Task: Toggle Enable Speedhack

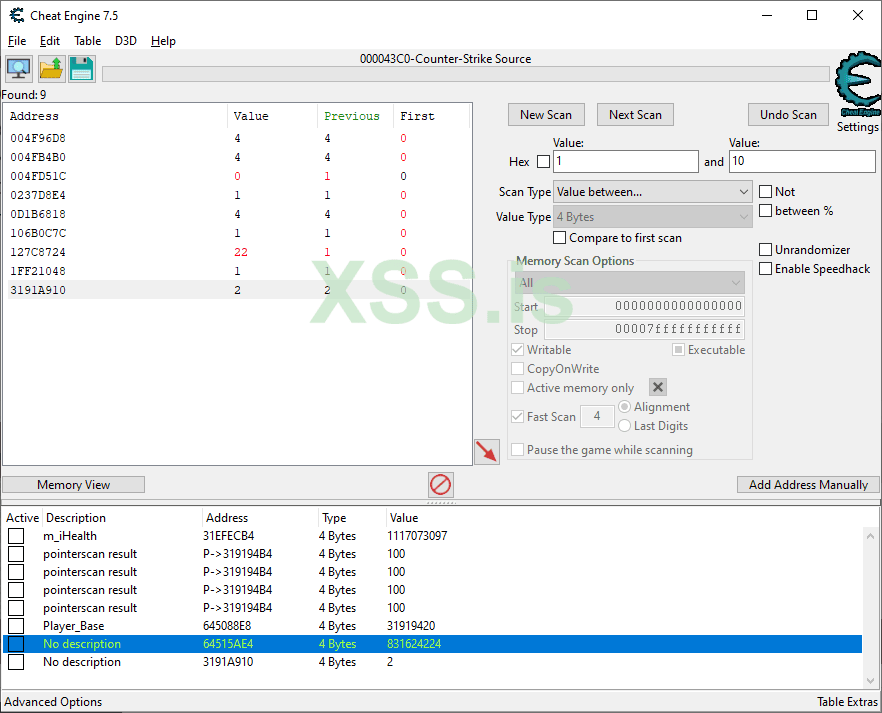Action: tap(766, 269)
